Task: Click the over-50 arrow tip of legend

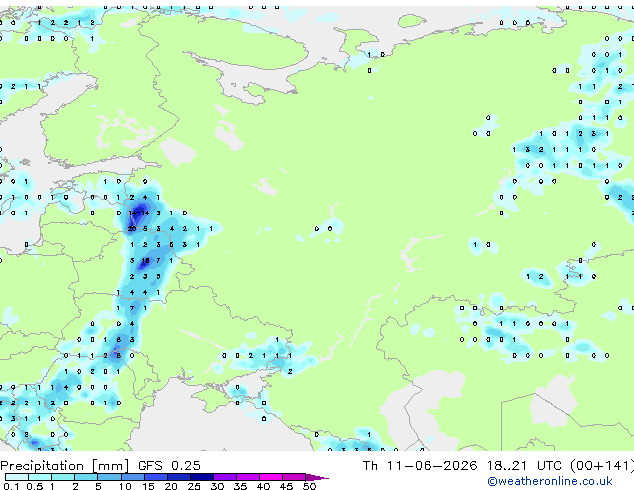Action: click(x=317, y=477)
